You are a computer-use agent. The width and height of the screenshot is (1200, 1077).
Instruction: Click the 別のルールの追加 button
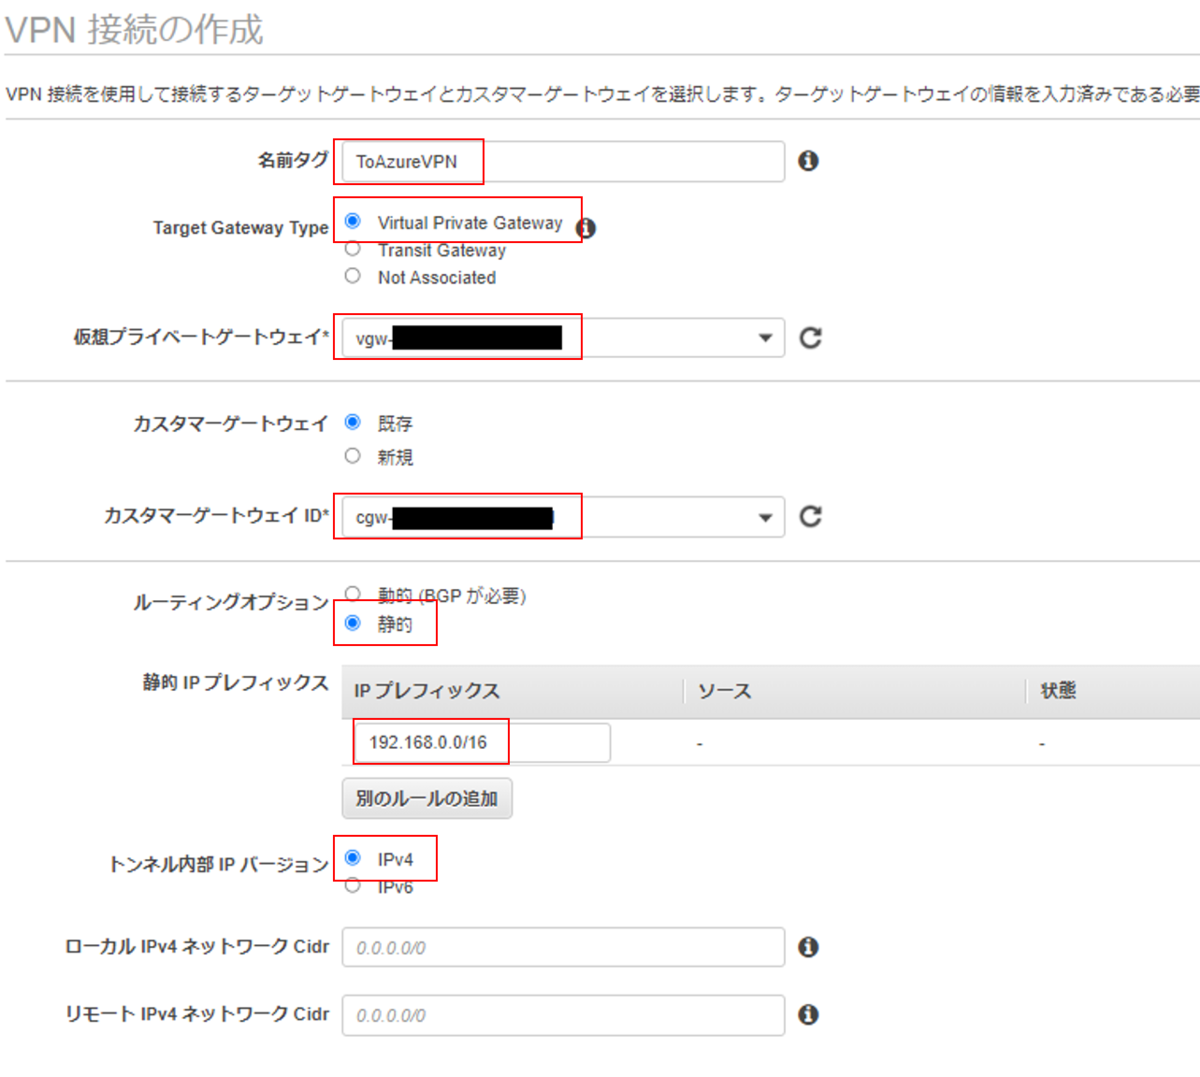coord(426,798)
